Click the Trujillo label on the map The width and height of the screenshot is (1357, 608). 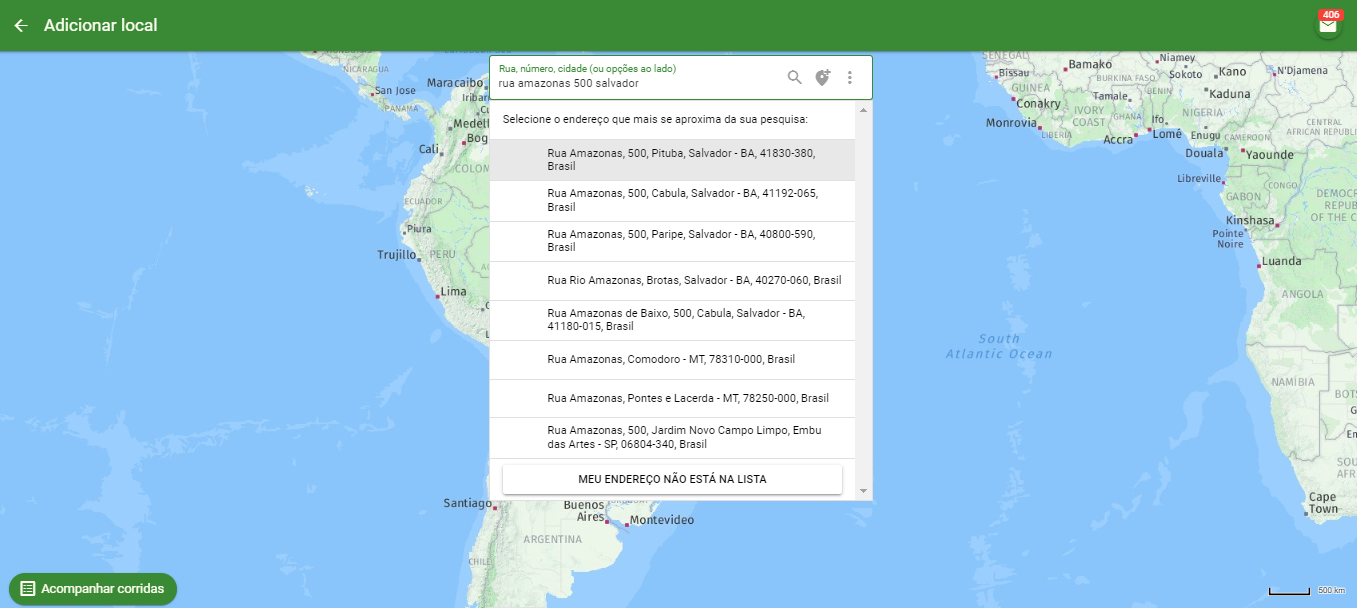click(x=396, y=255)
